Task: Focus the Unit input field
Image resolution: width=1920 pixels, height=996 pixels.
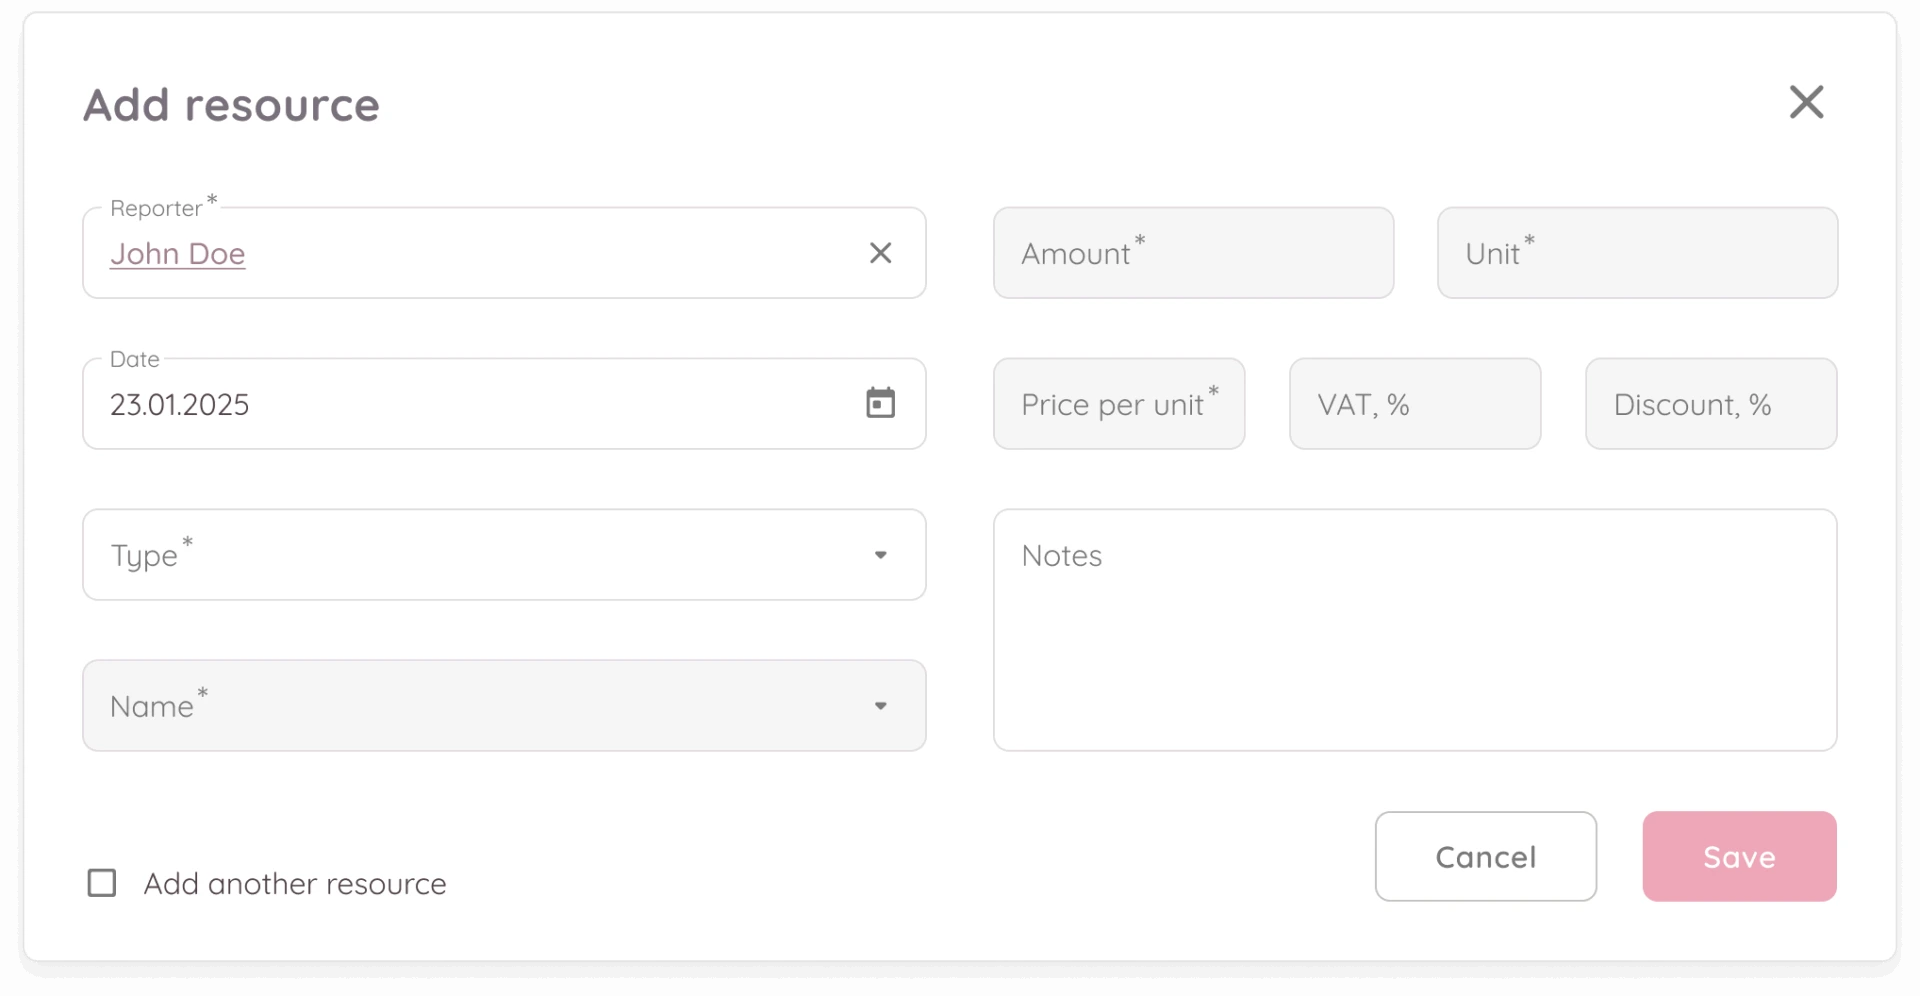Action: click(x=1637, y=253)
